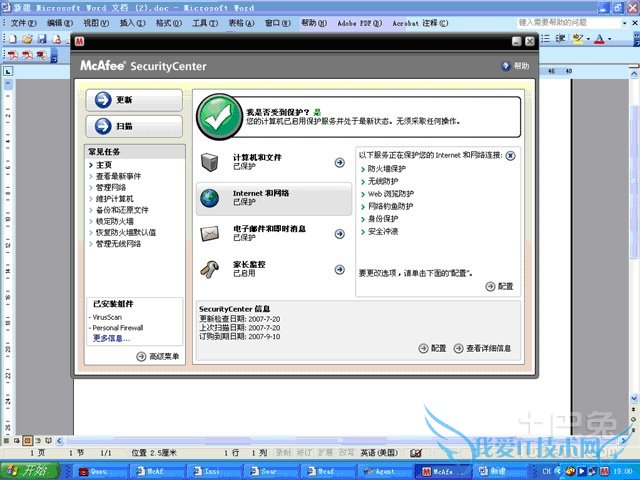This screenshot has width=640, height=480.
Task: Click McAfee tray icon near clock
Action: click(604, 471)
